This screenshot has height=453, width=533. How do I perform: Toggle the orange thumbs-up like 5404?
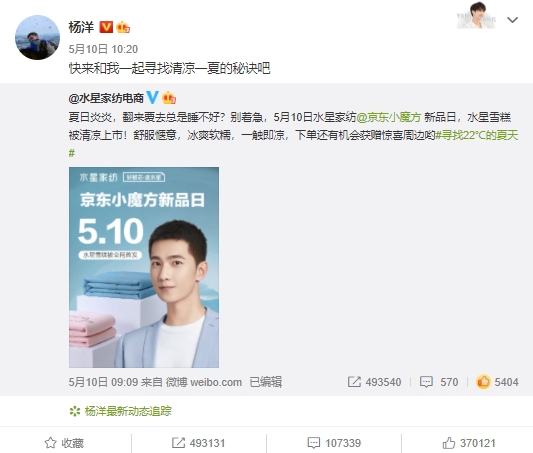(x=497, y=382)
